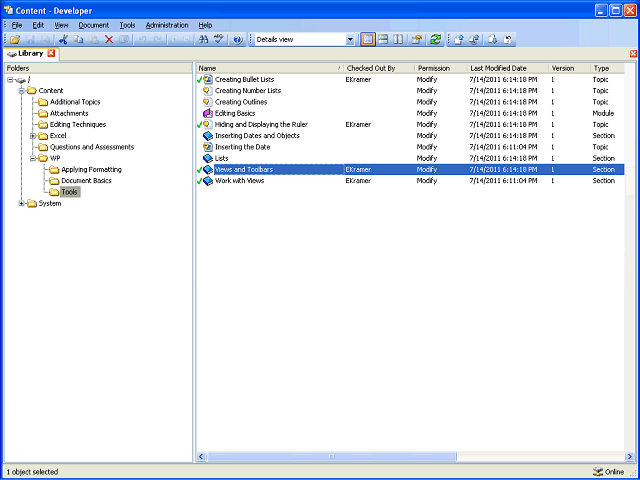Click the Lists section book icon
The width and height of the screenshot is (640, 480).
pyautogui.click(x=208, y=158)
